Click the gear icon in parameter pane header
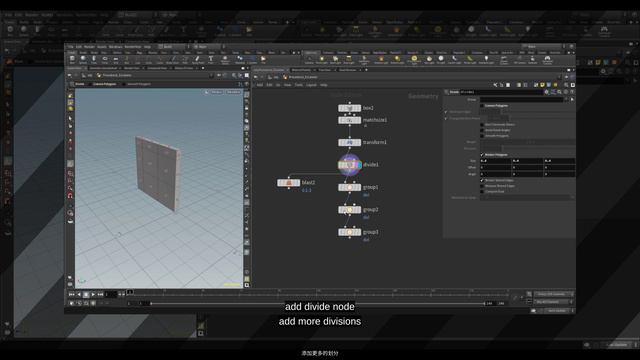 click(547, 92)
